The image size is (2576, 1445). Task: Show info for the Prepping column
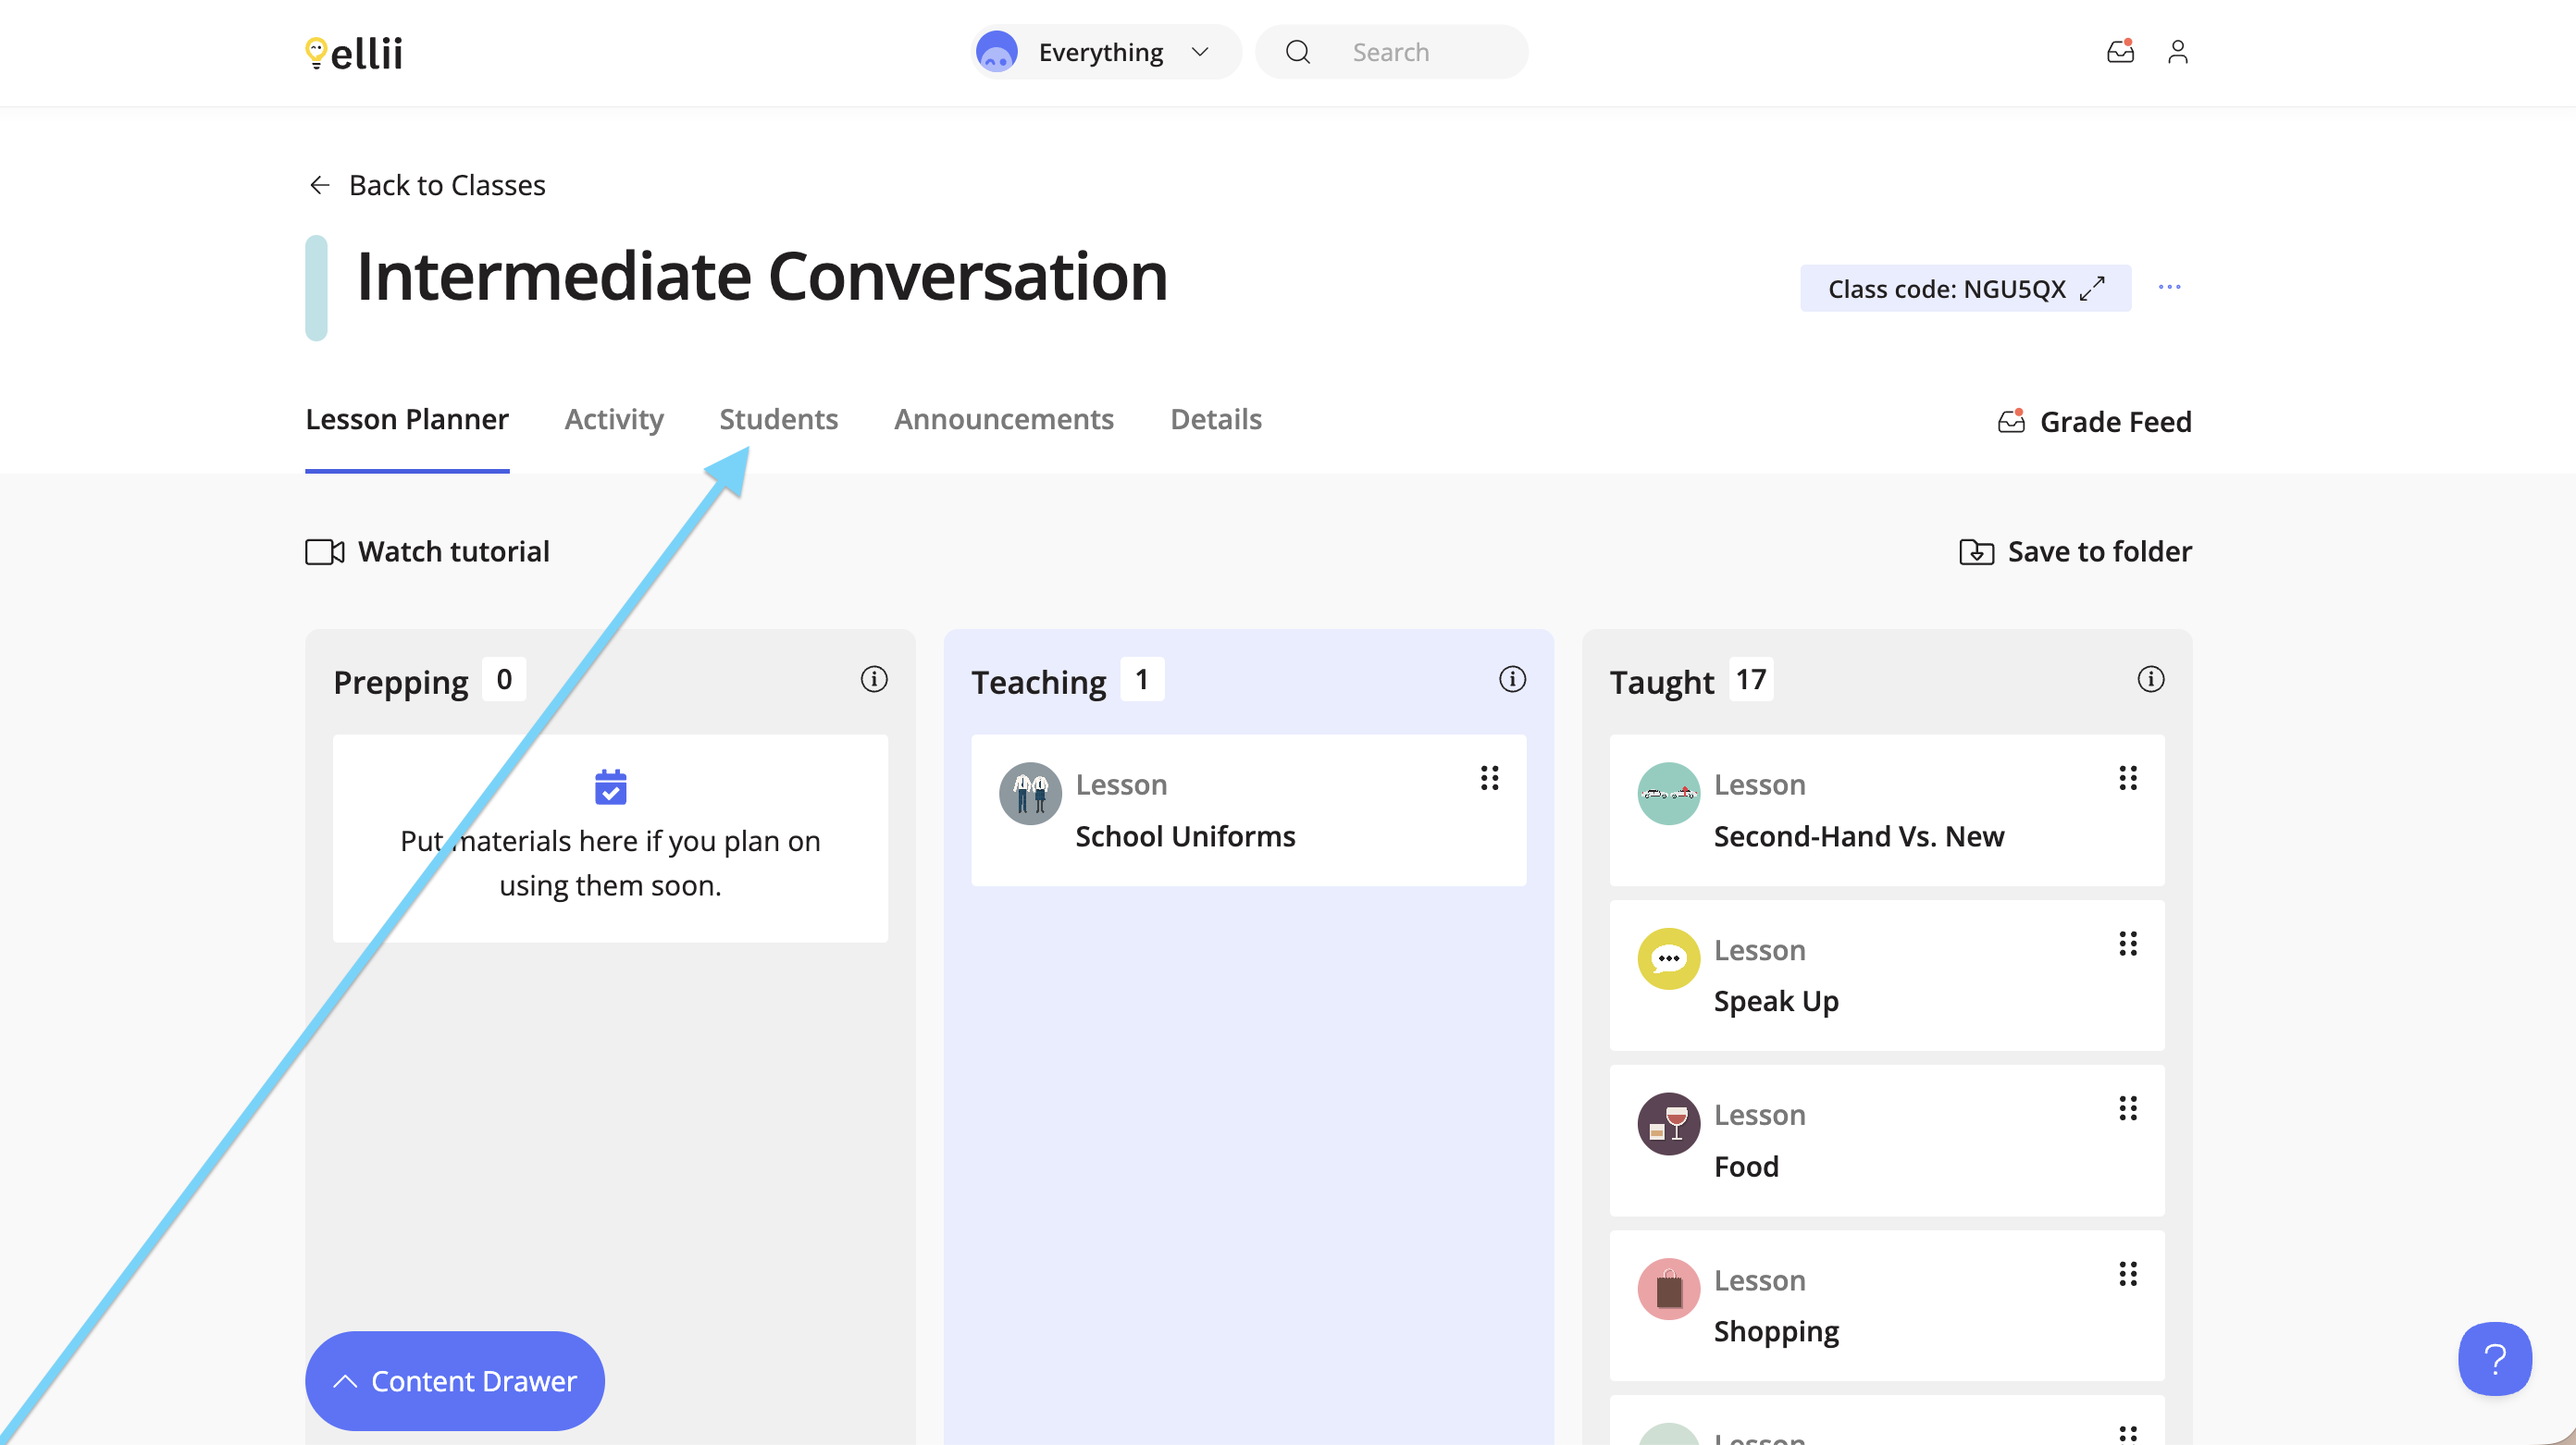click(x=873, y=679)
